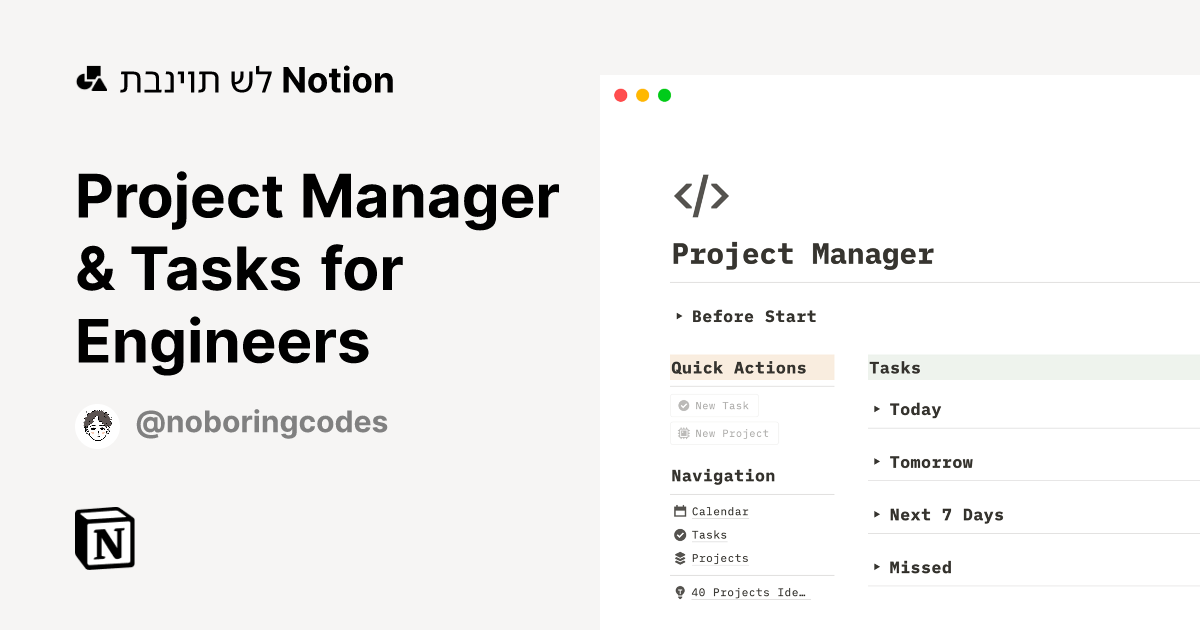The width and height of the screenshot is (1200, 630).
Task: Open the Calendar navigation link
Action: point(720,511)
